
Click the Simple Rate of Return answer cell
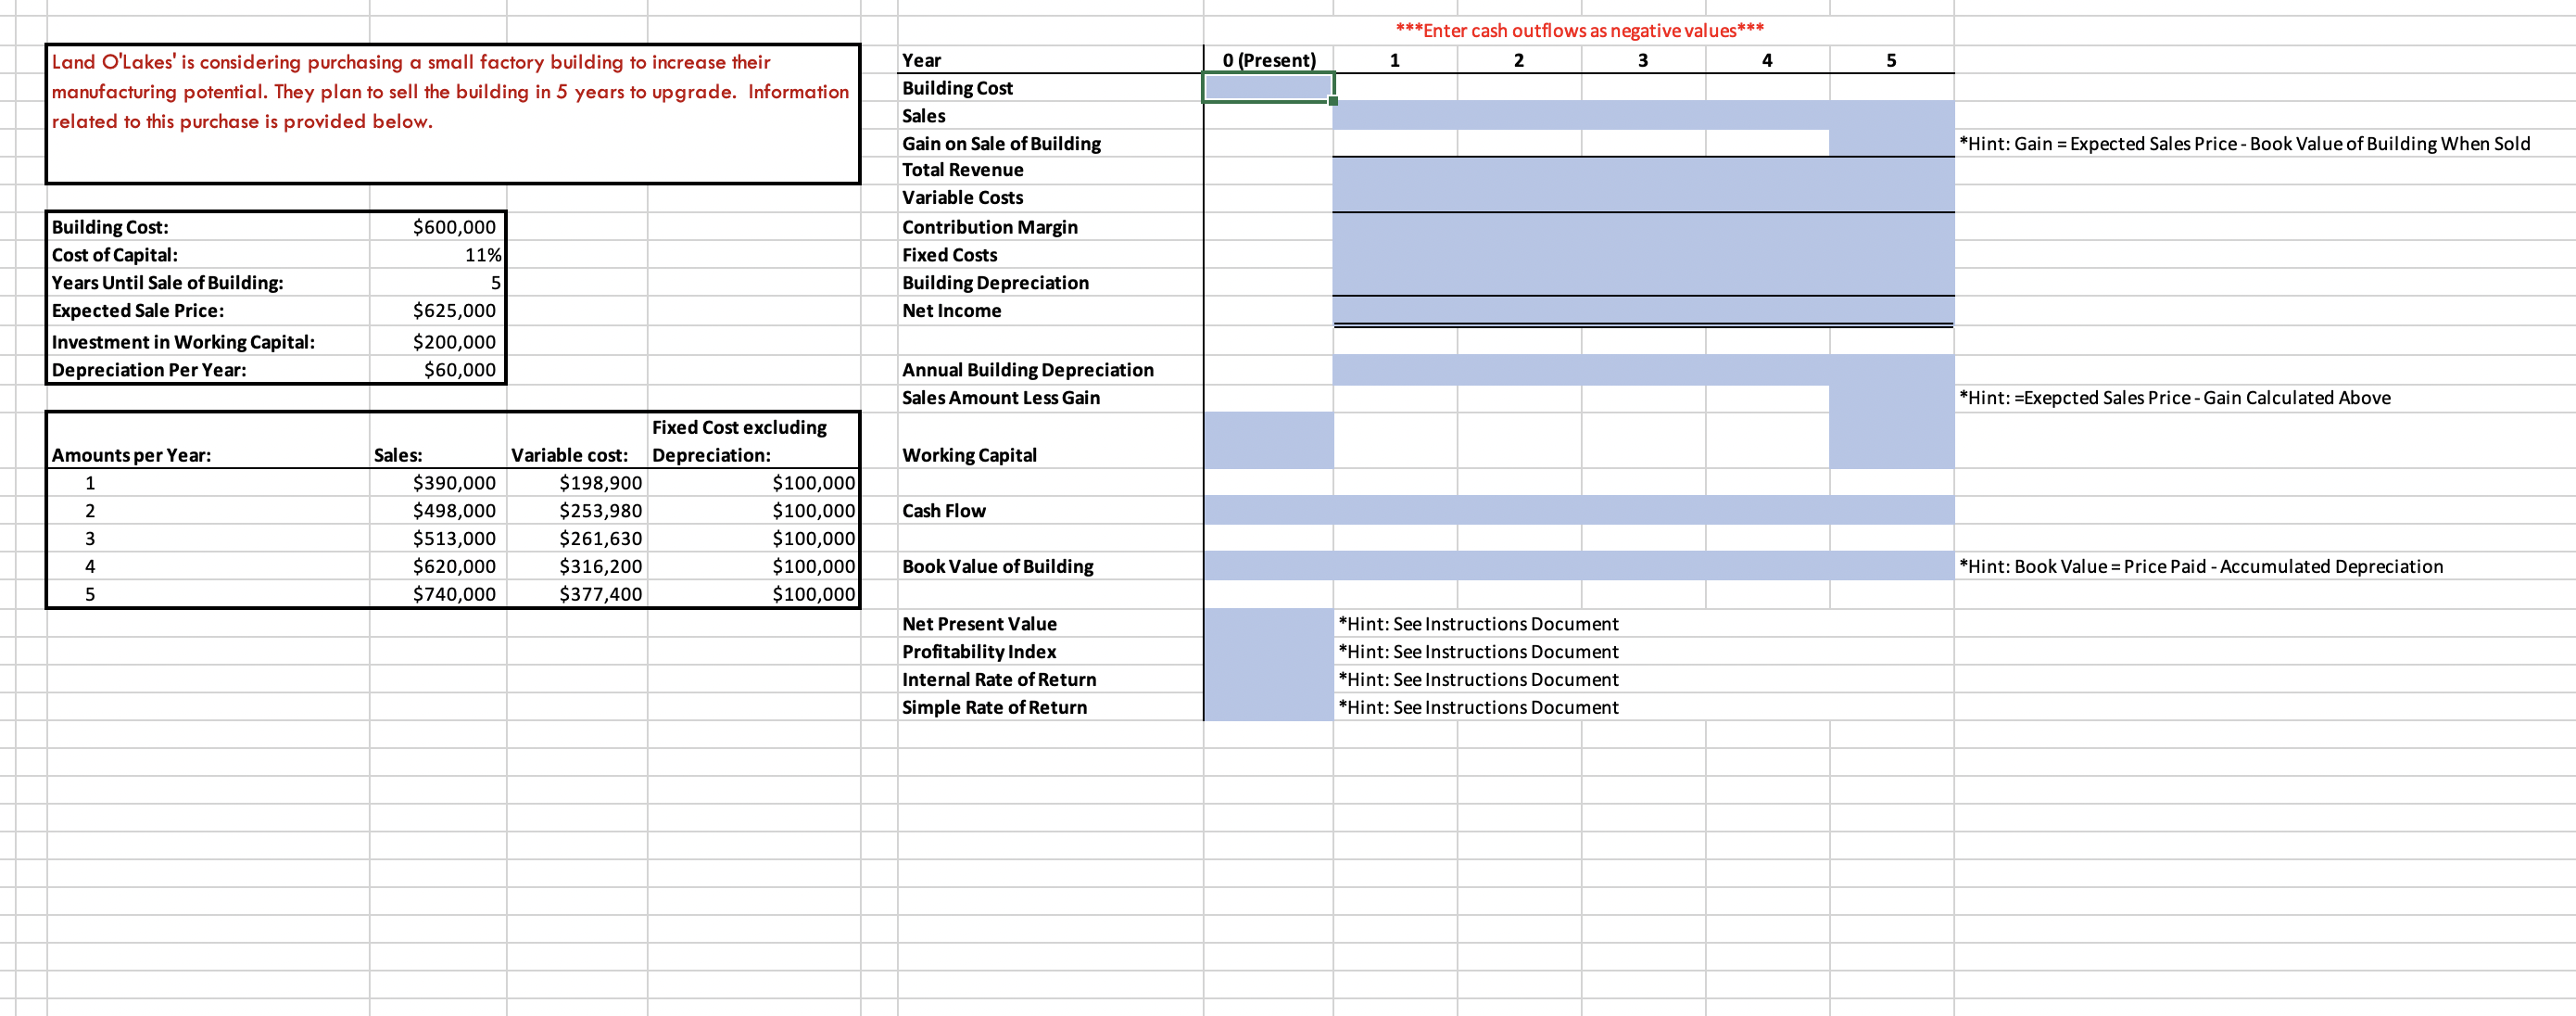1268,707
